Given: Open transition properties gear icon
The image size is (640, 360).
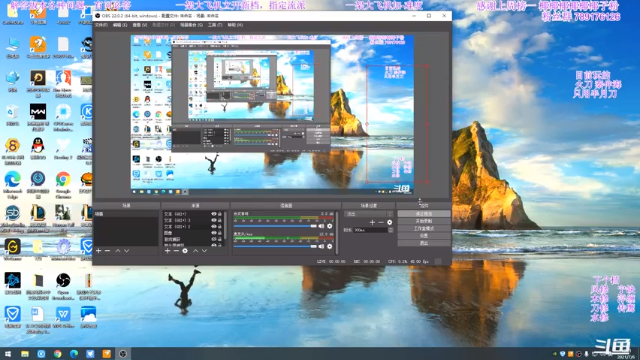Looking at the screenshot, I should [x=389, y=222].
